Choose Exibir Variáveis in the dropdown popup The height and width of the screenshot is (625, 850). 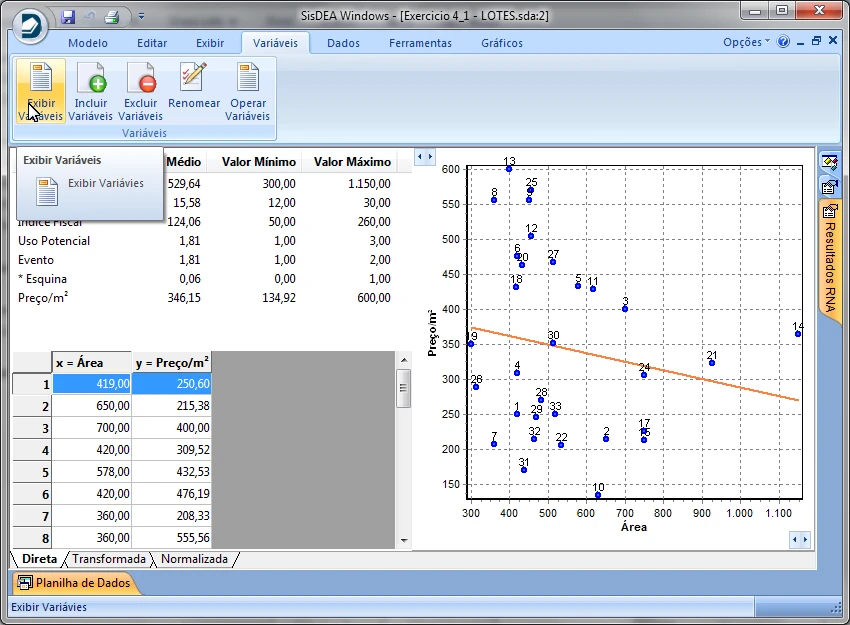105,184
